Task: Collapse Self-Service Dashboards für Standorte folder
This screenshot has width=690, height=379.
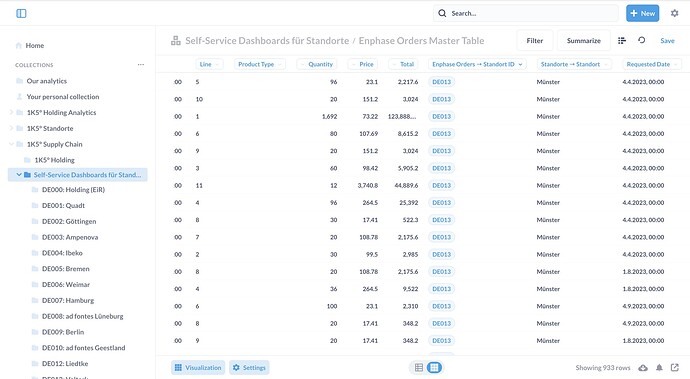Action: click(19, 175)
